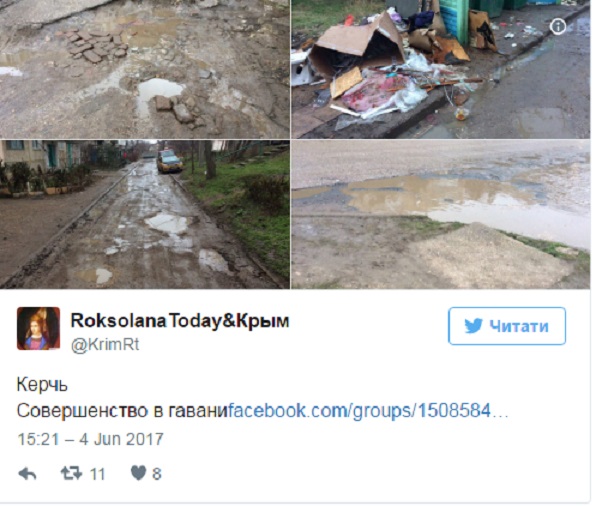Click the retweet icon
The height and width of the screenshot is (506, 596).
point(71,473)
